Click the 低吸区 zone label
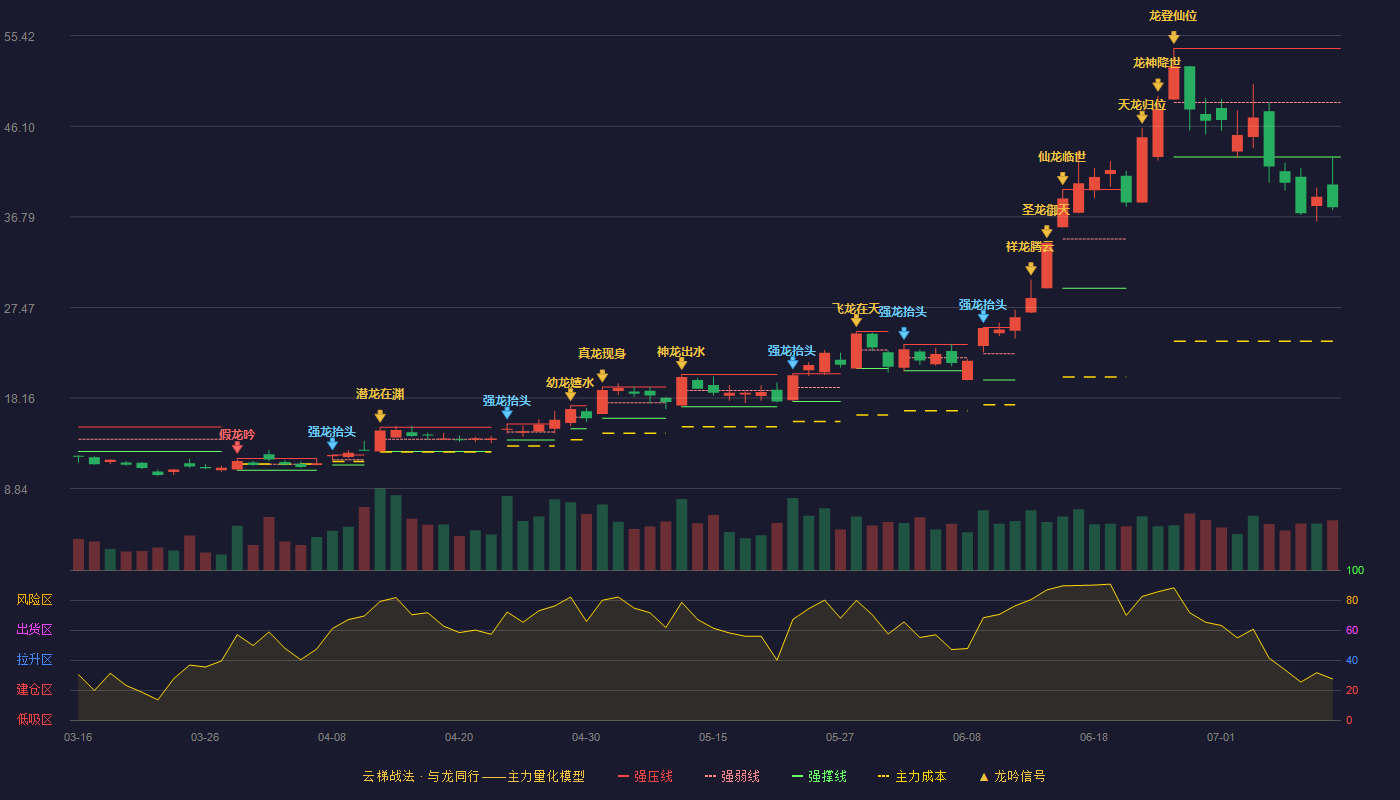Image resolution: width=1400 pixels, height=800 pixels. pyautogui.click(x=34, y=719)
